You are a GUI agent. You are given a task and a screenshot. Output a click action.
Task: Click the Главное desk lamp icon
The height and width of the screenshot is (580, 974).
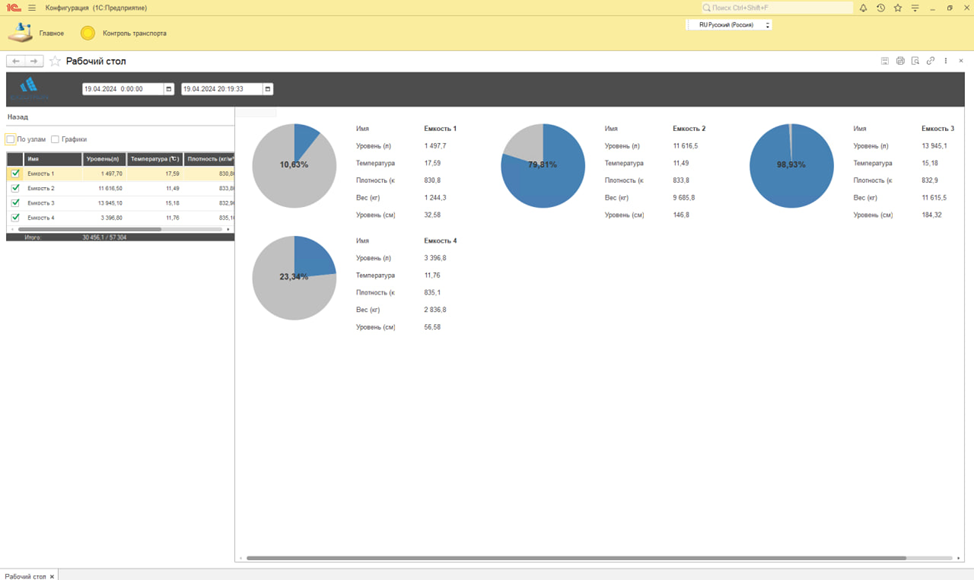[x=20, y=33]
